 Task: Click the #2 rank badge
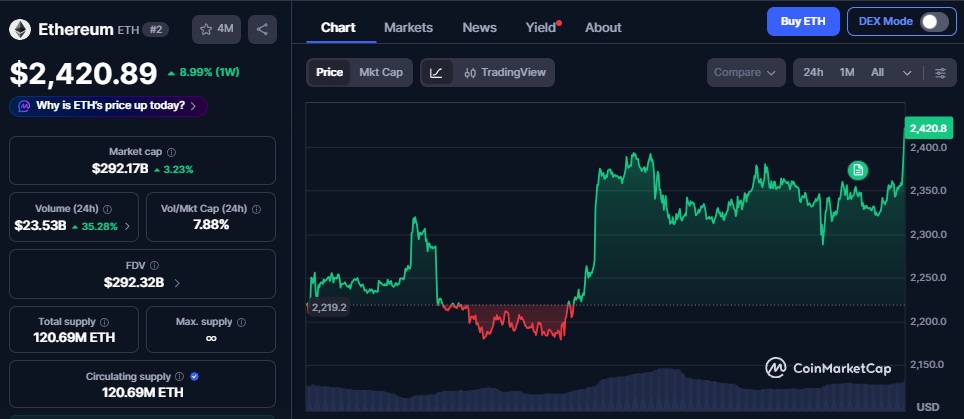(x=156, y=29)
